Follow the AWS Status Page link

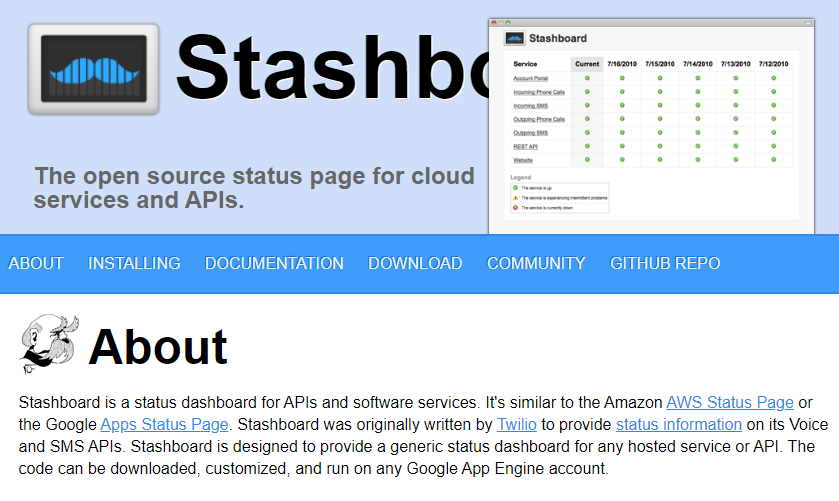pyautogui.click(x=730, y=403)
